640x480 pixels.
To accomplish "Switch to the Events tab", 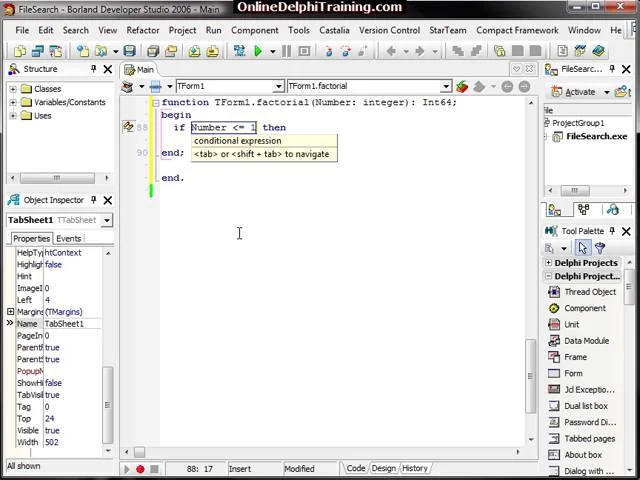I will [x=68, y=238].
